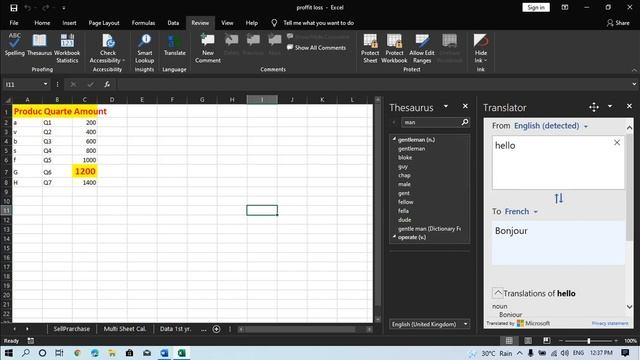The width and height of the screenshot is (640, 360).
Task: Click the Translate ribbon button
Action: (x=174, y=44)
